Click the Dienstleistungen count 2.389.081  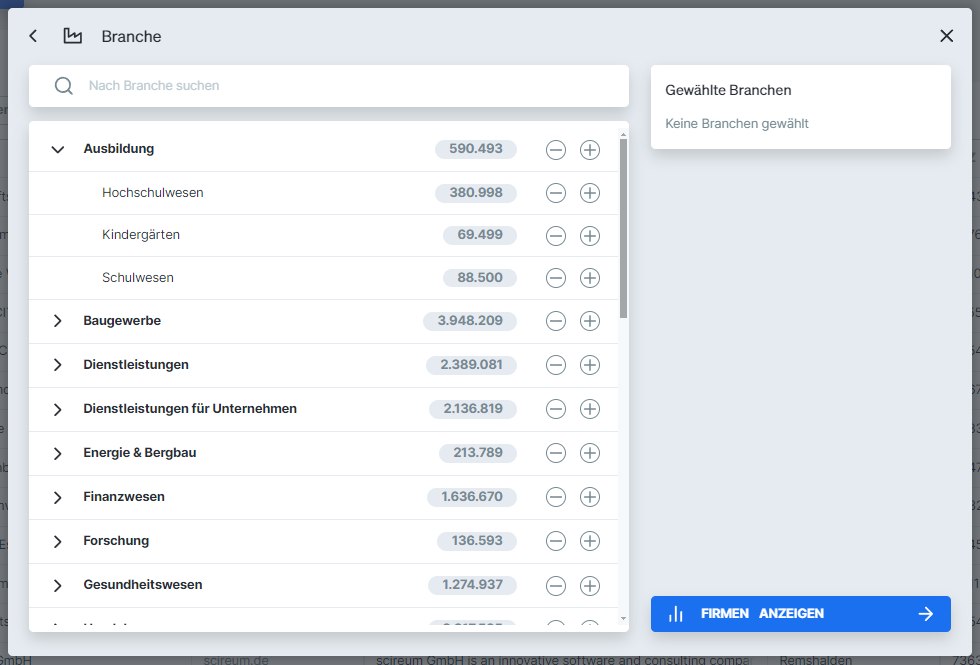coord(471,364)
